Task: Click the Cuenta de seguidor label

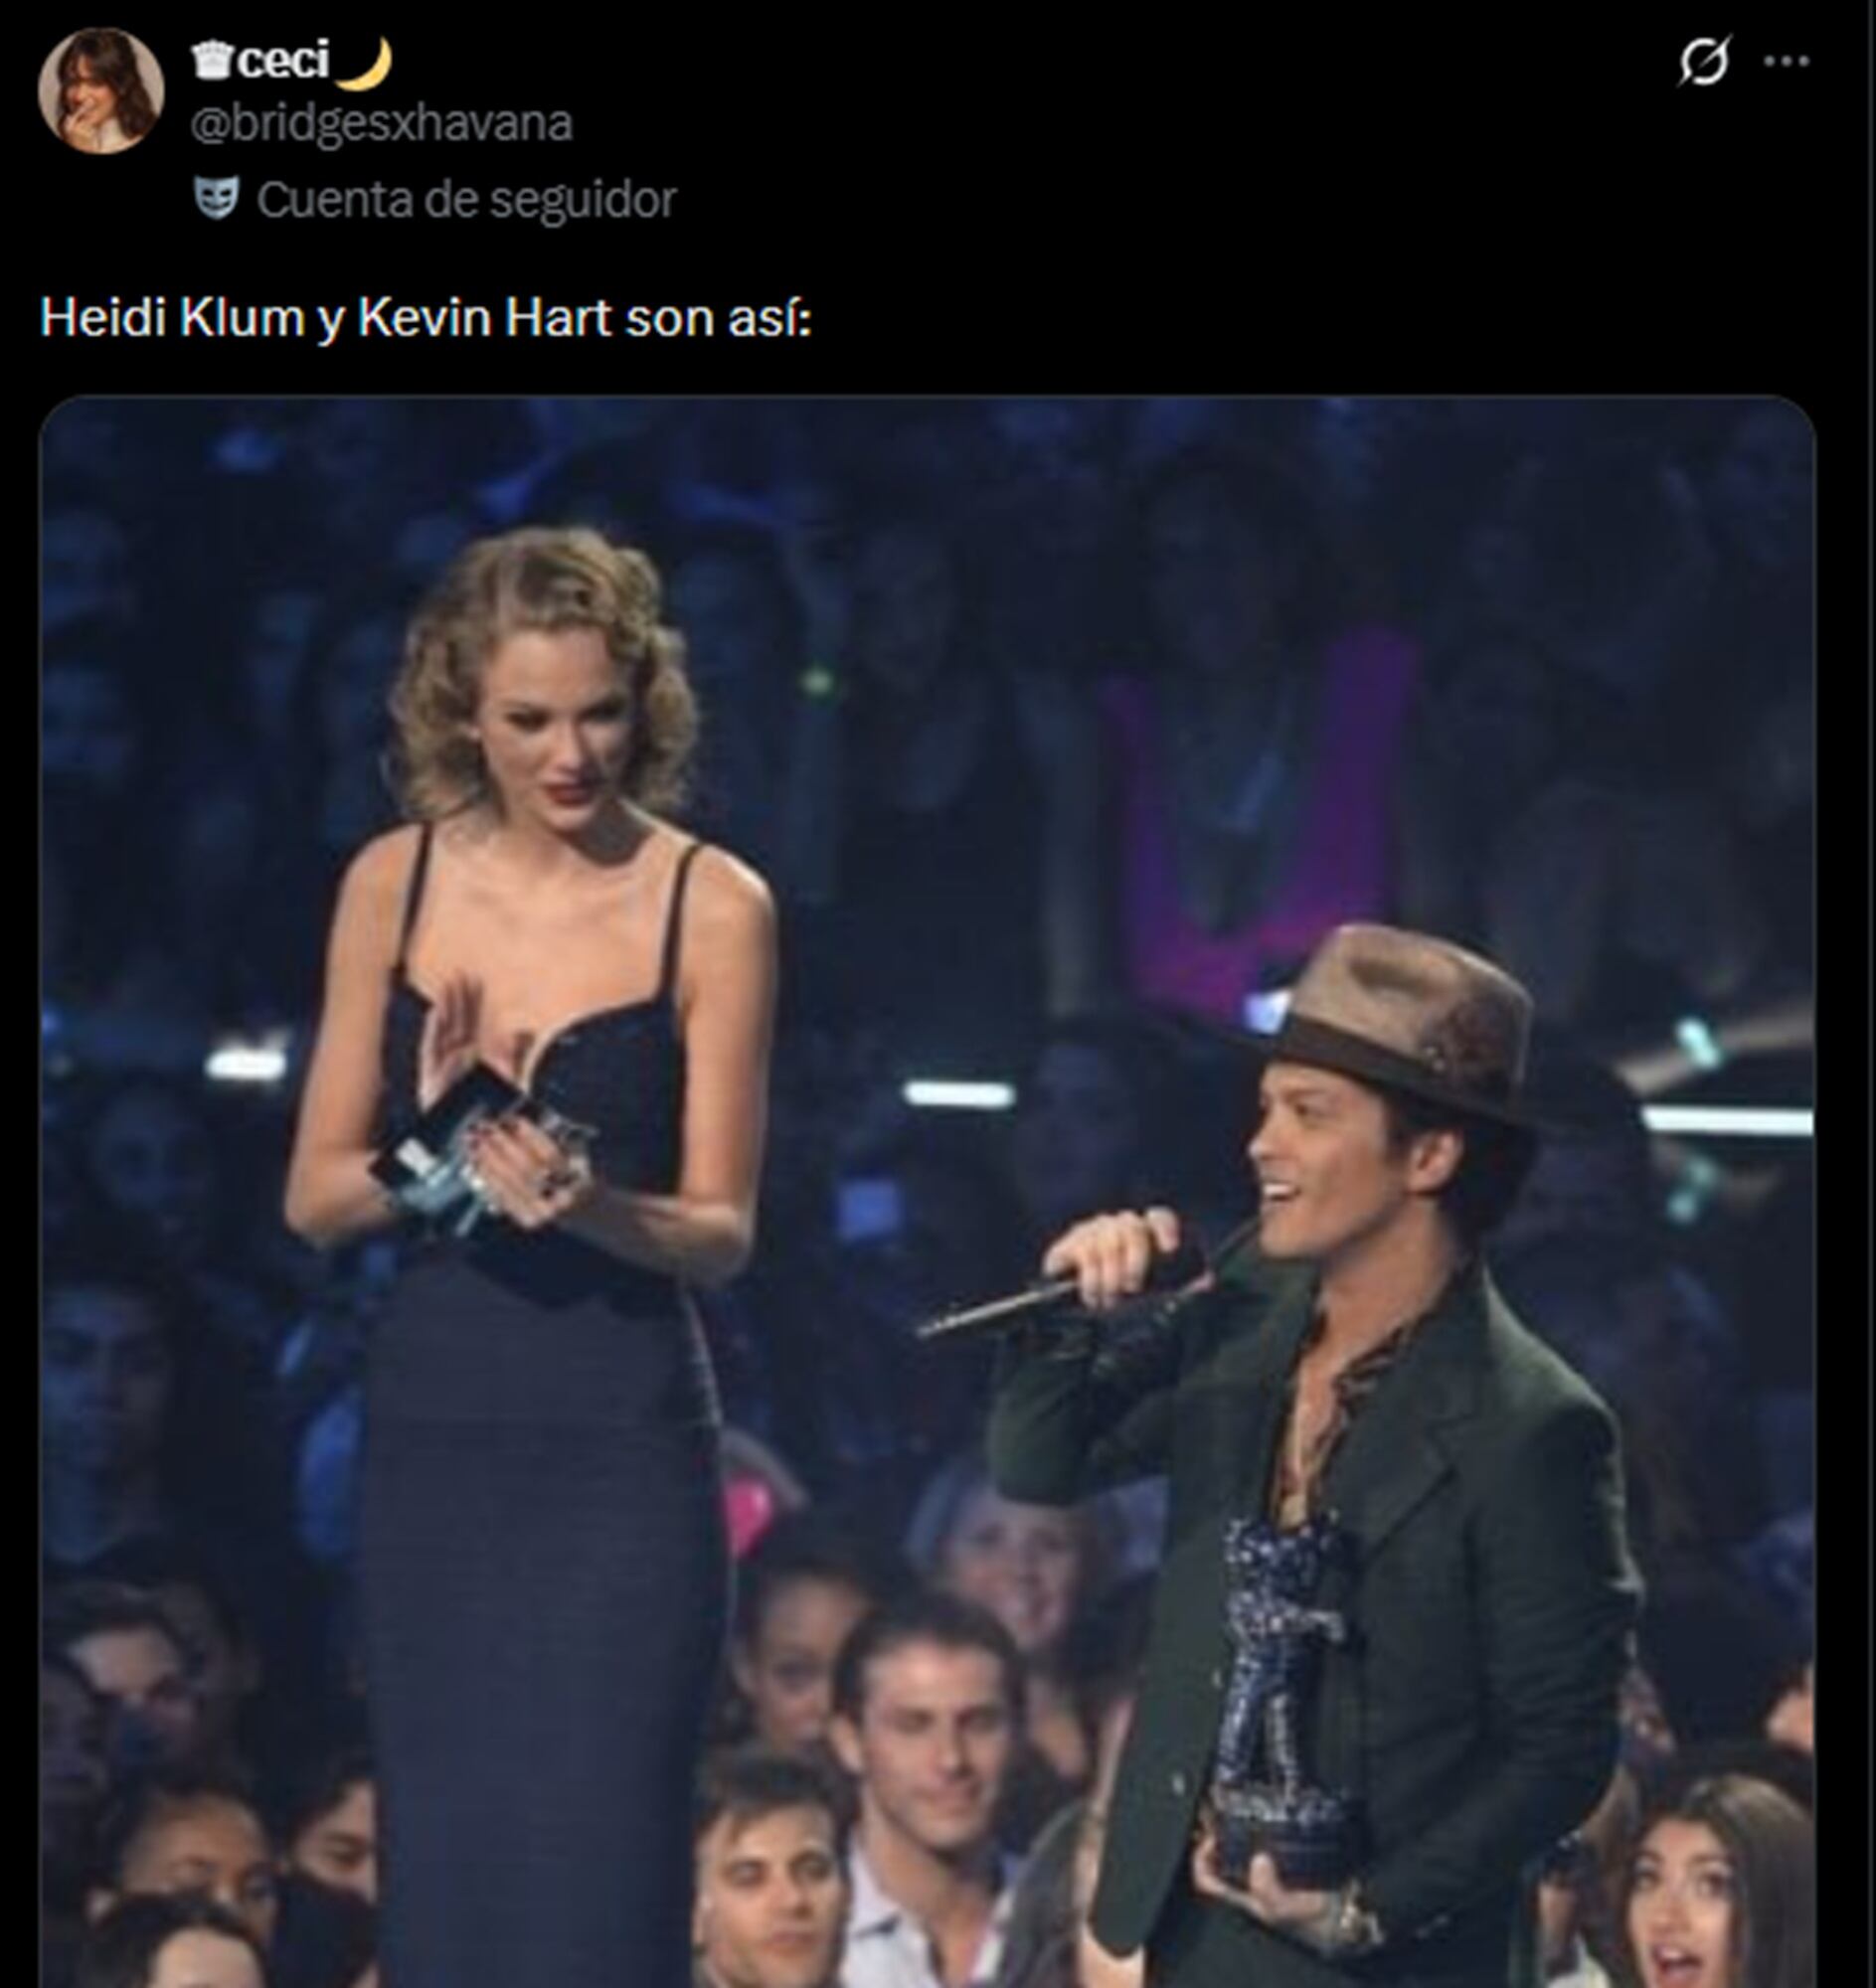Action: point(466,200)
